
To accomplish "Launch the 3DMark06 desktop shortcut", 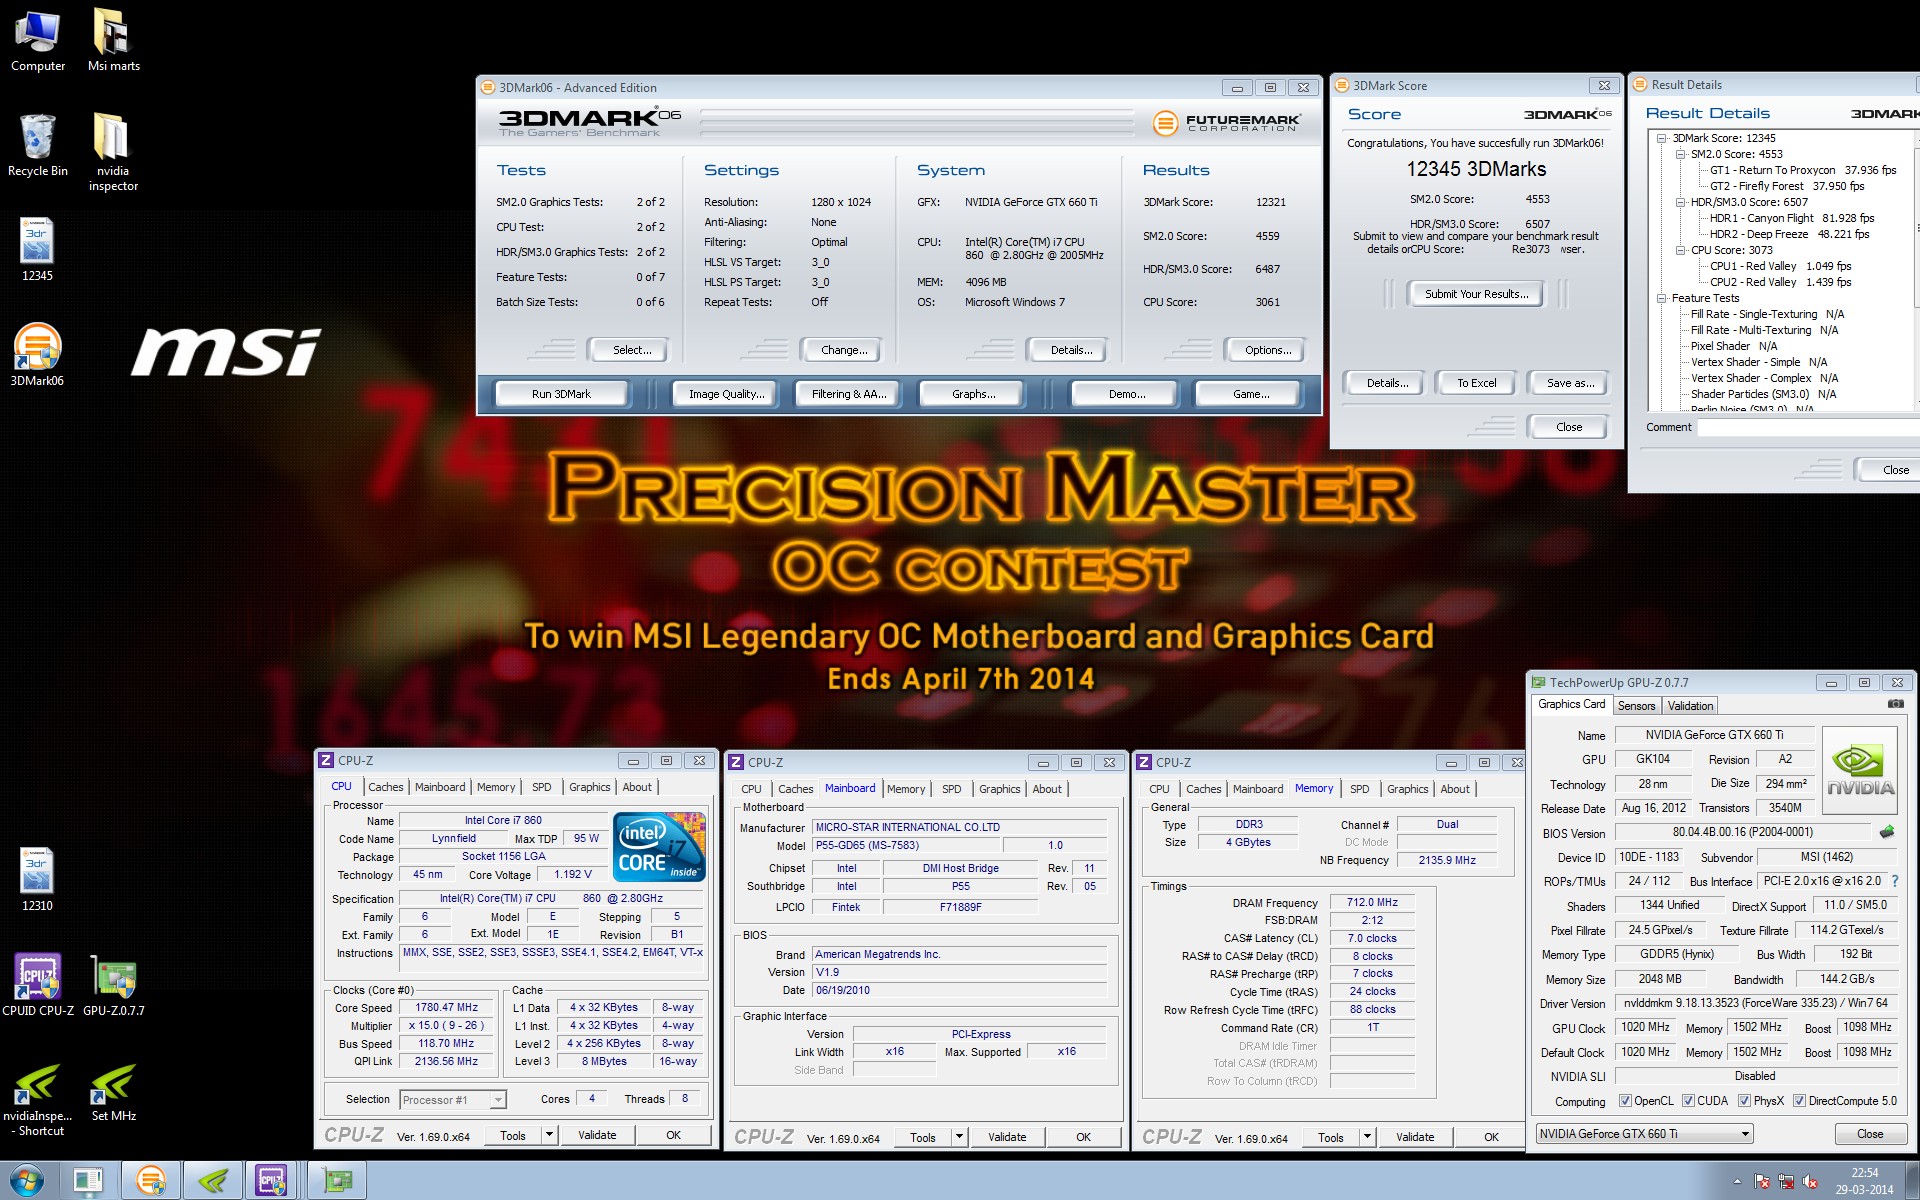I will point(37,355).
